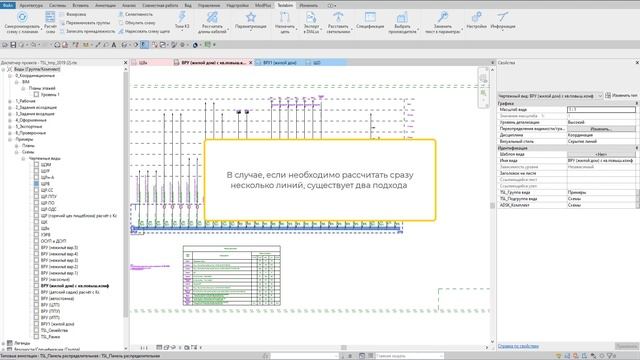Click the Save icon in quick access toolbar
Screen dimensions: 640x360
(x=13, y=44)
